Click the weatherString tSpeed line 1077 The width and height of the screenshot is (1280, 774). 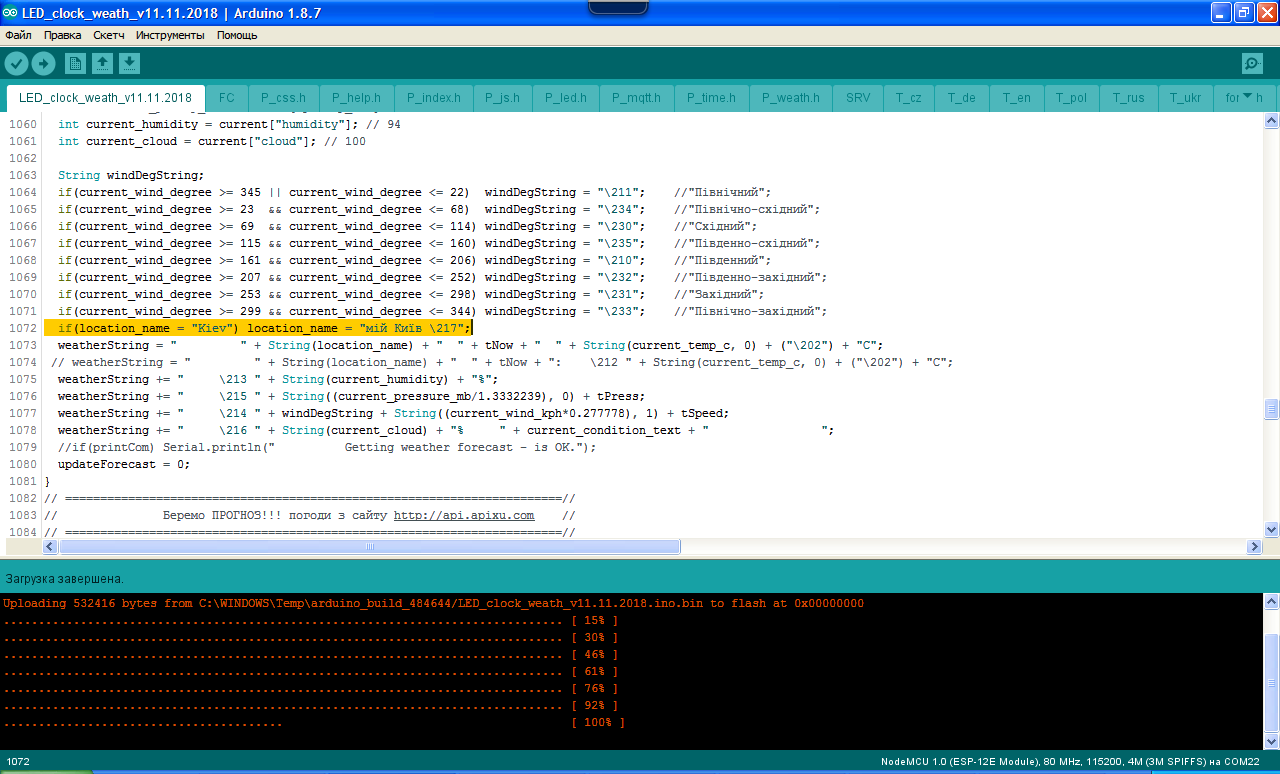(x=394, y=413)
